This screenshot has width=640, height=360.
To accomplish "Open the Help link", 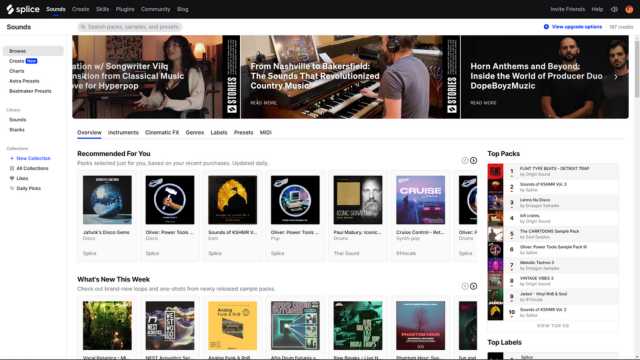I will point(597,9).
